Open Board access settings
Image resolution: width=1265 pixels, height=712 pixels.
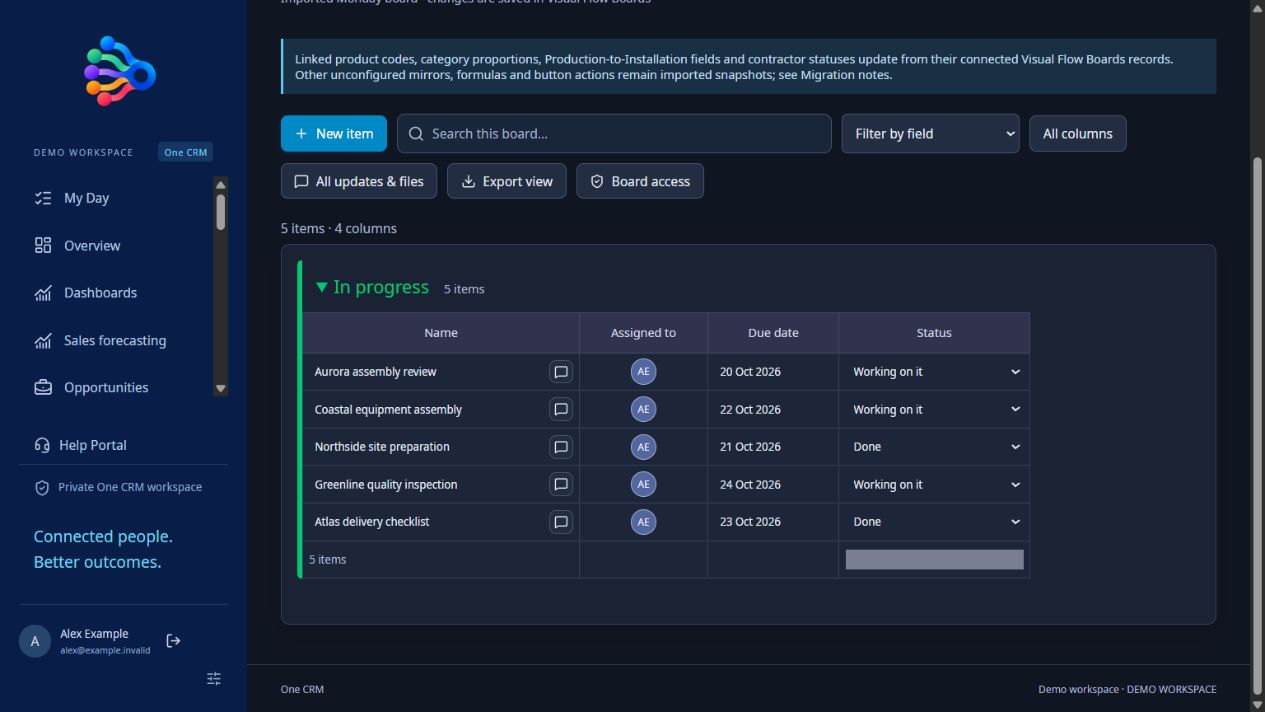coord(640,182)
